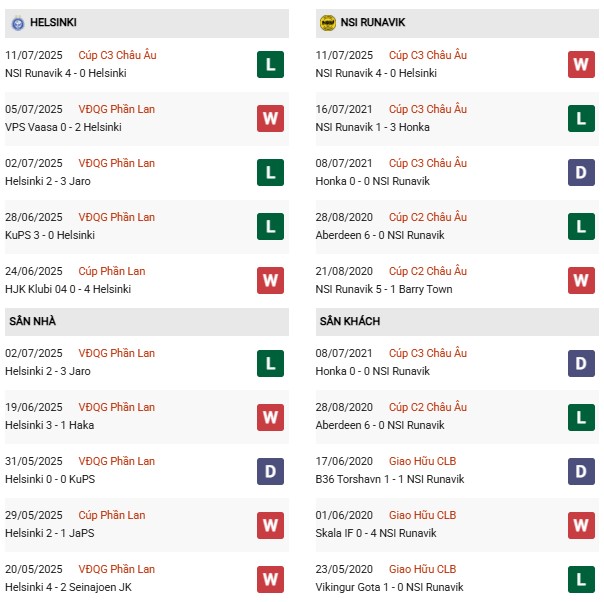Open Cúp C2 Châu Âu link dated 21/08/2020

coord(426,271)
